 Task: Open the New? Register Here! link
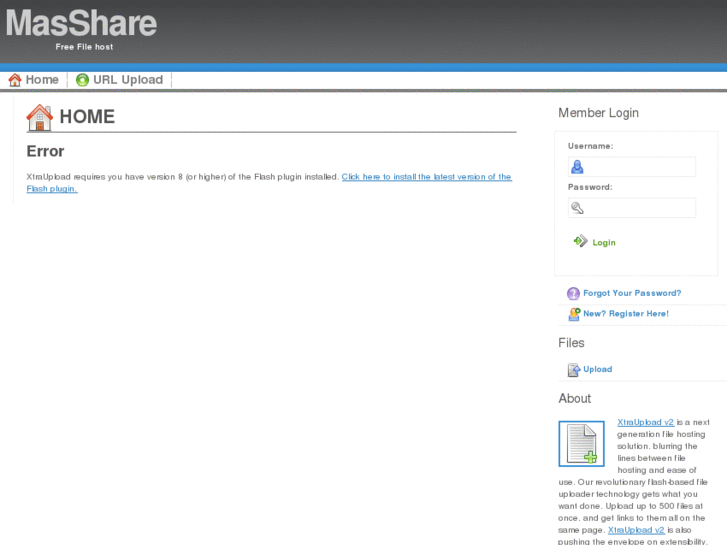(626, 314)
